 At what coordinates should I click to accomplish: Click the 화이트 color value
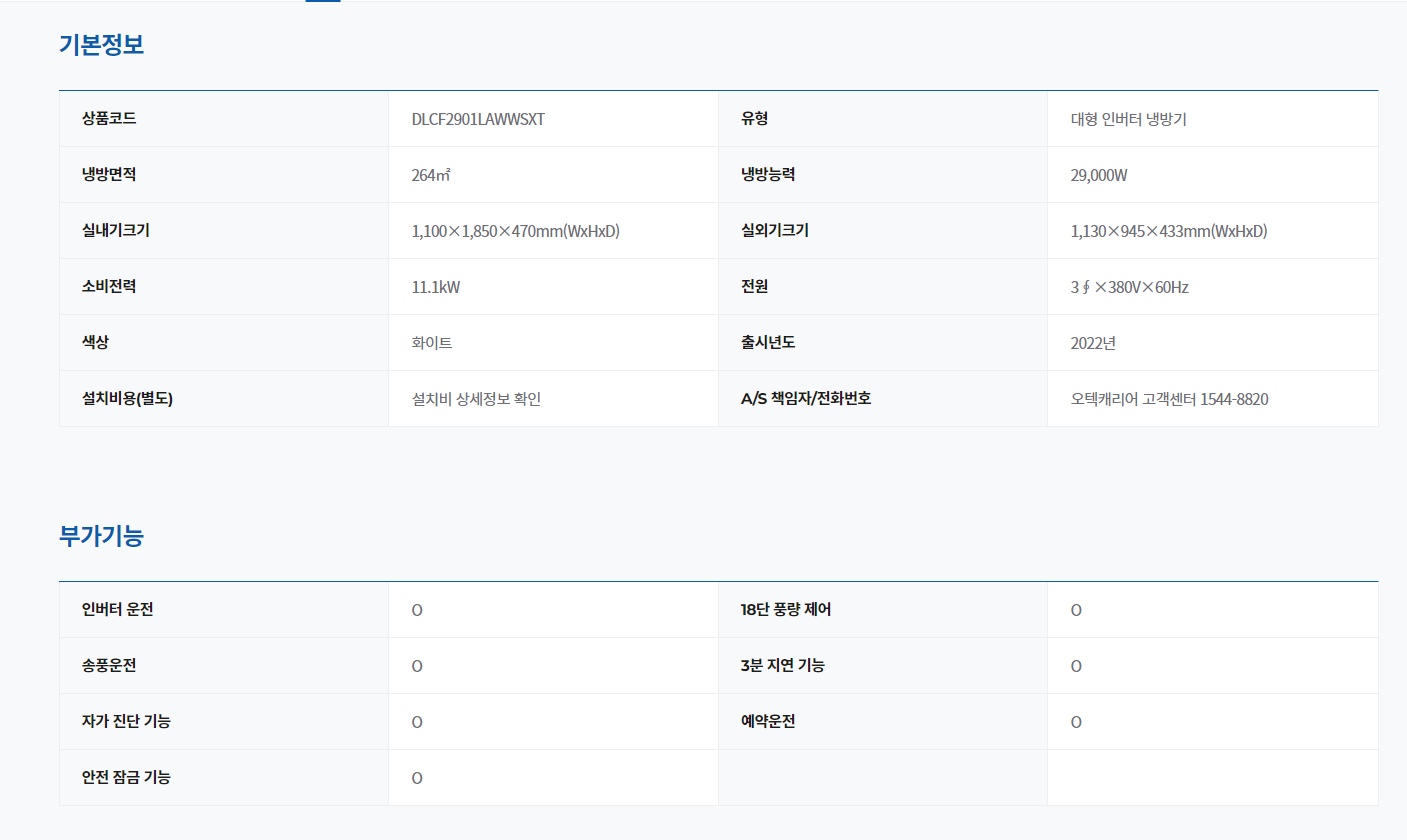point(432,343)
